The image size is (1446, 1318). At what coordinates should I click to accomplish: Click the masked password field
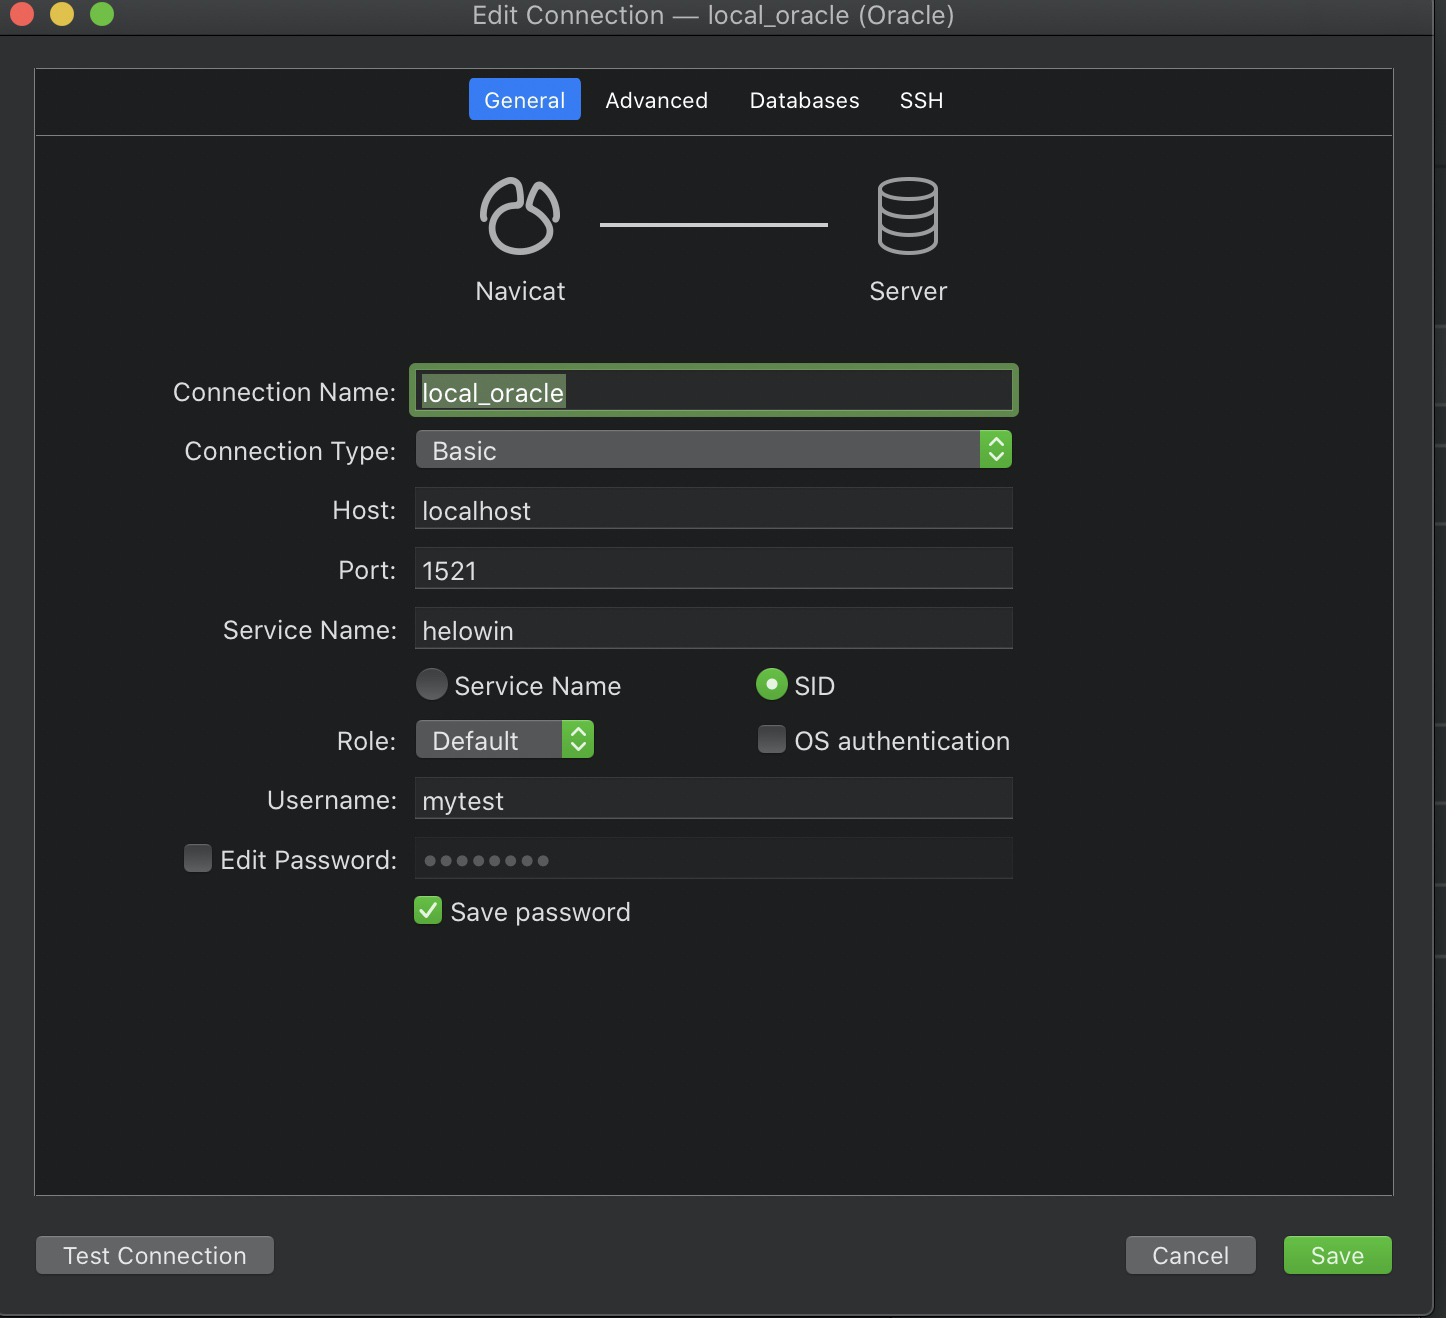point(714,859)
